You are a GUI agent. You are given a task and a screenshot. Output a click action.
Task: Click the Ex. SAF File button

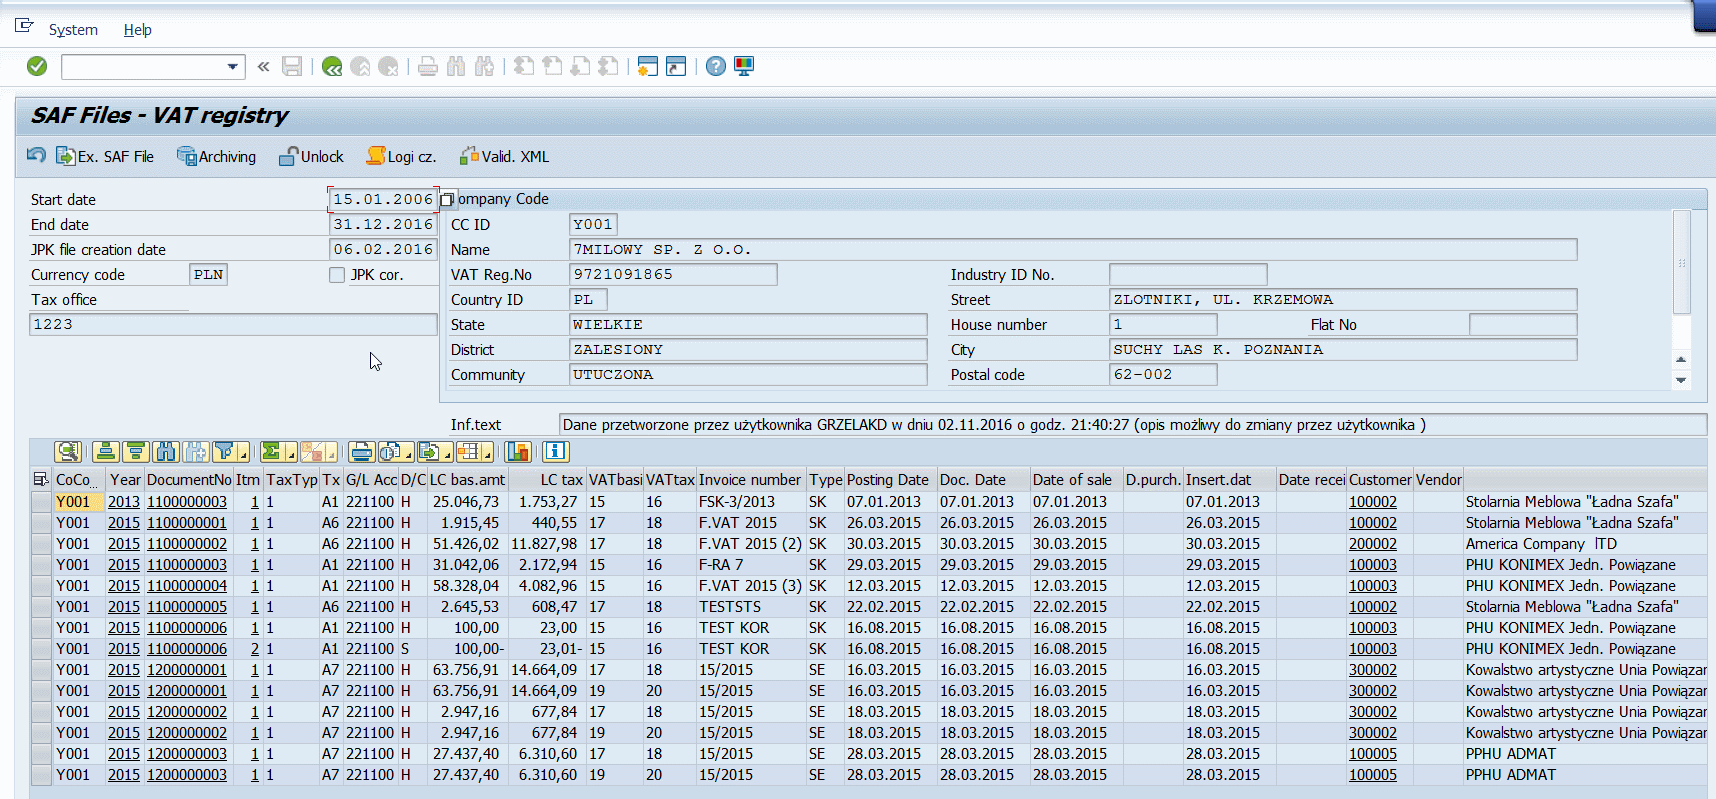pos(105,157)
